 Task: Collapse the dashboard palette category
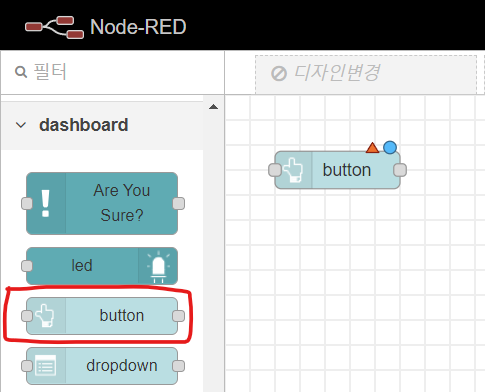point(21,125)
